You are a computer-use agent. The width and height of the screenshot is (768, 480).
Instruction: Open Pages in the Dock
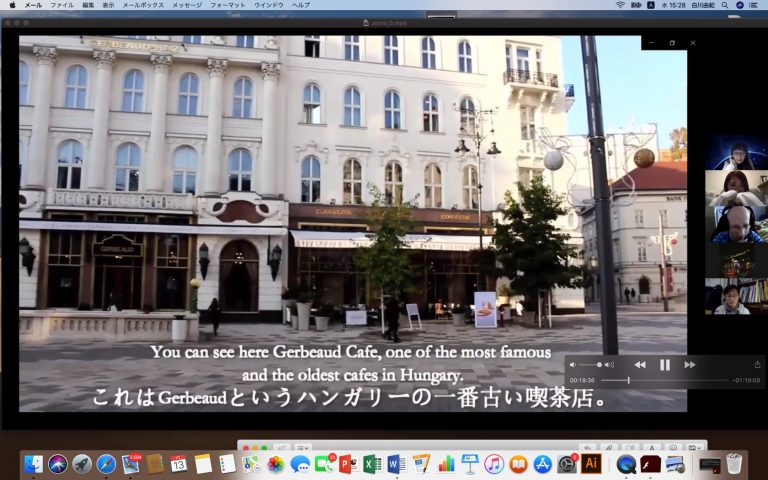pyautogui.click(x=421, y=463)
